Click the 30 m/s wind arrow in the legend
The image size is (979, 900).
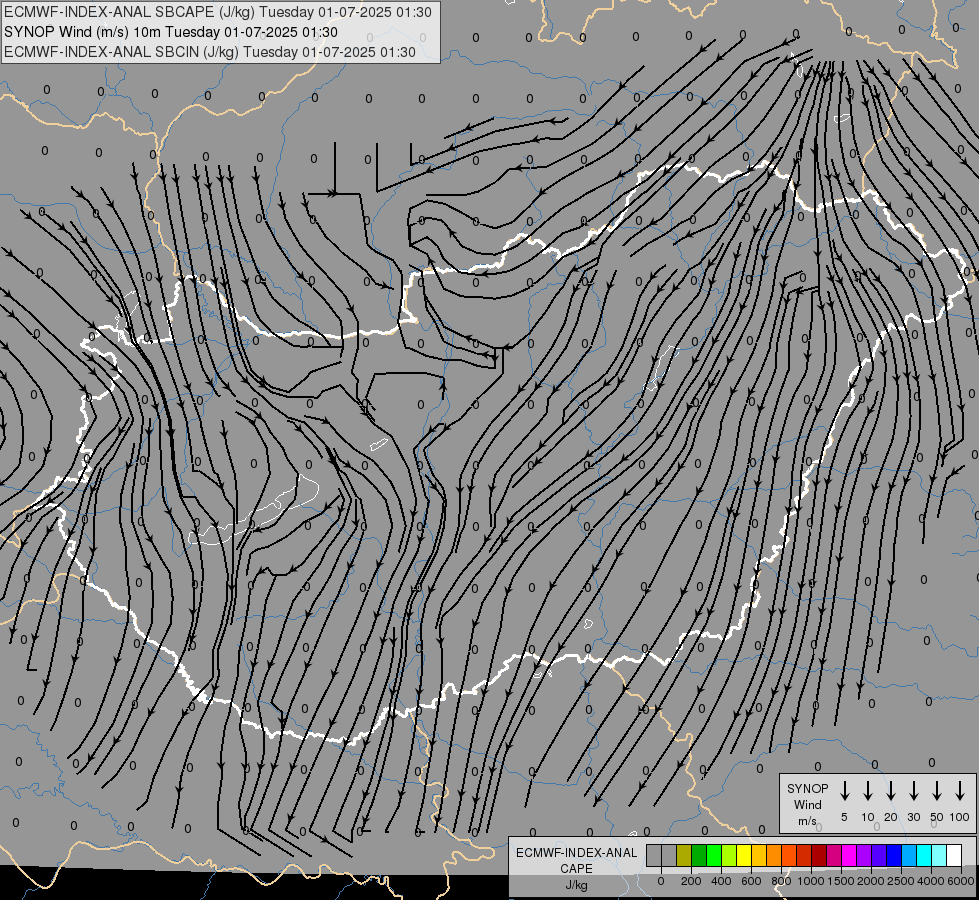point(913,791)
